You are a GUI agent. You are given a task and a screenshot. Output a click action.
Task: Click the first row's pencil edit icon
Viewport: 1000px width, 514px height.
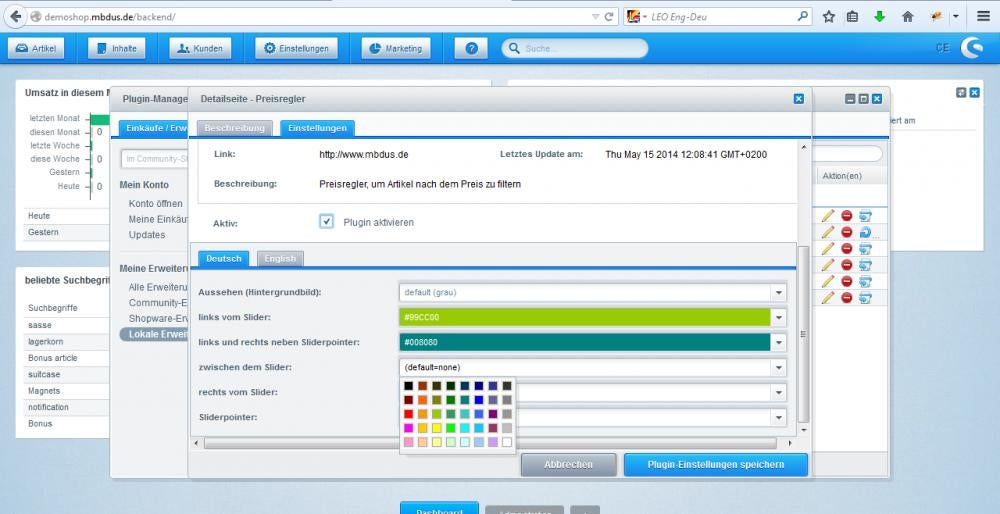click(827, 215)
